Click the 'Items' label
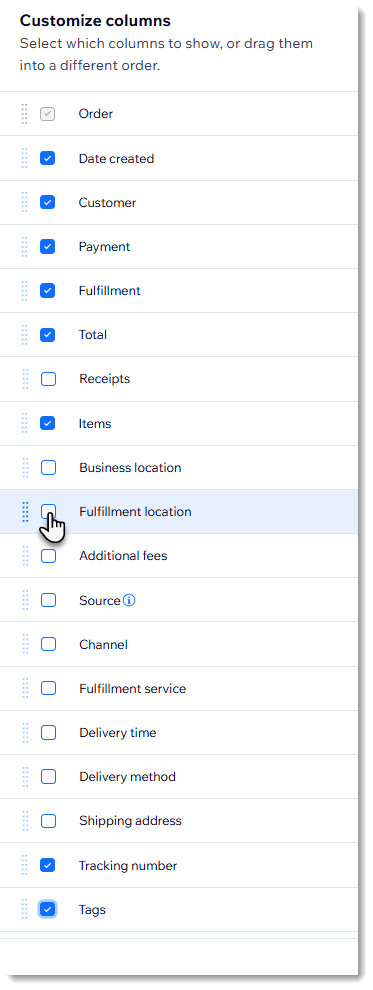This screenshot has width=373, height=990. [x=95, y=424]
